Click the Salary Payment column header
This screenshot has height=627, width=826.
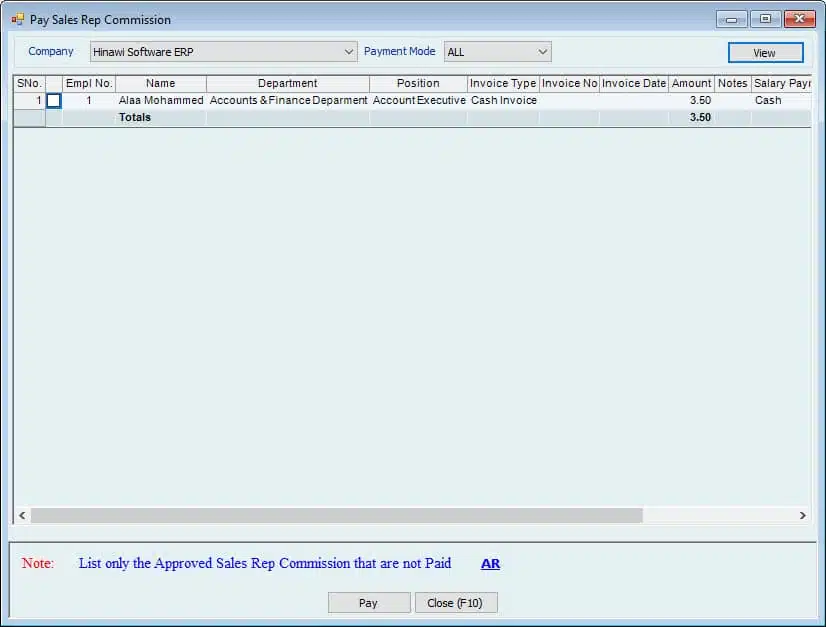782,83
